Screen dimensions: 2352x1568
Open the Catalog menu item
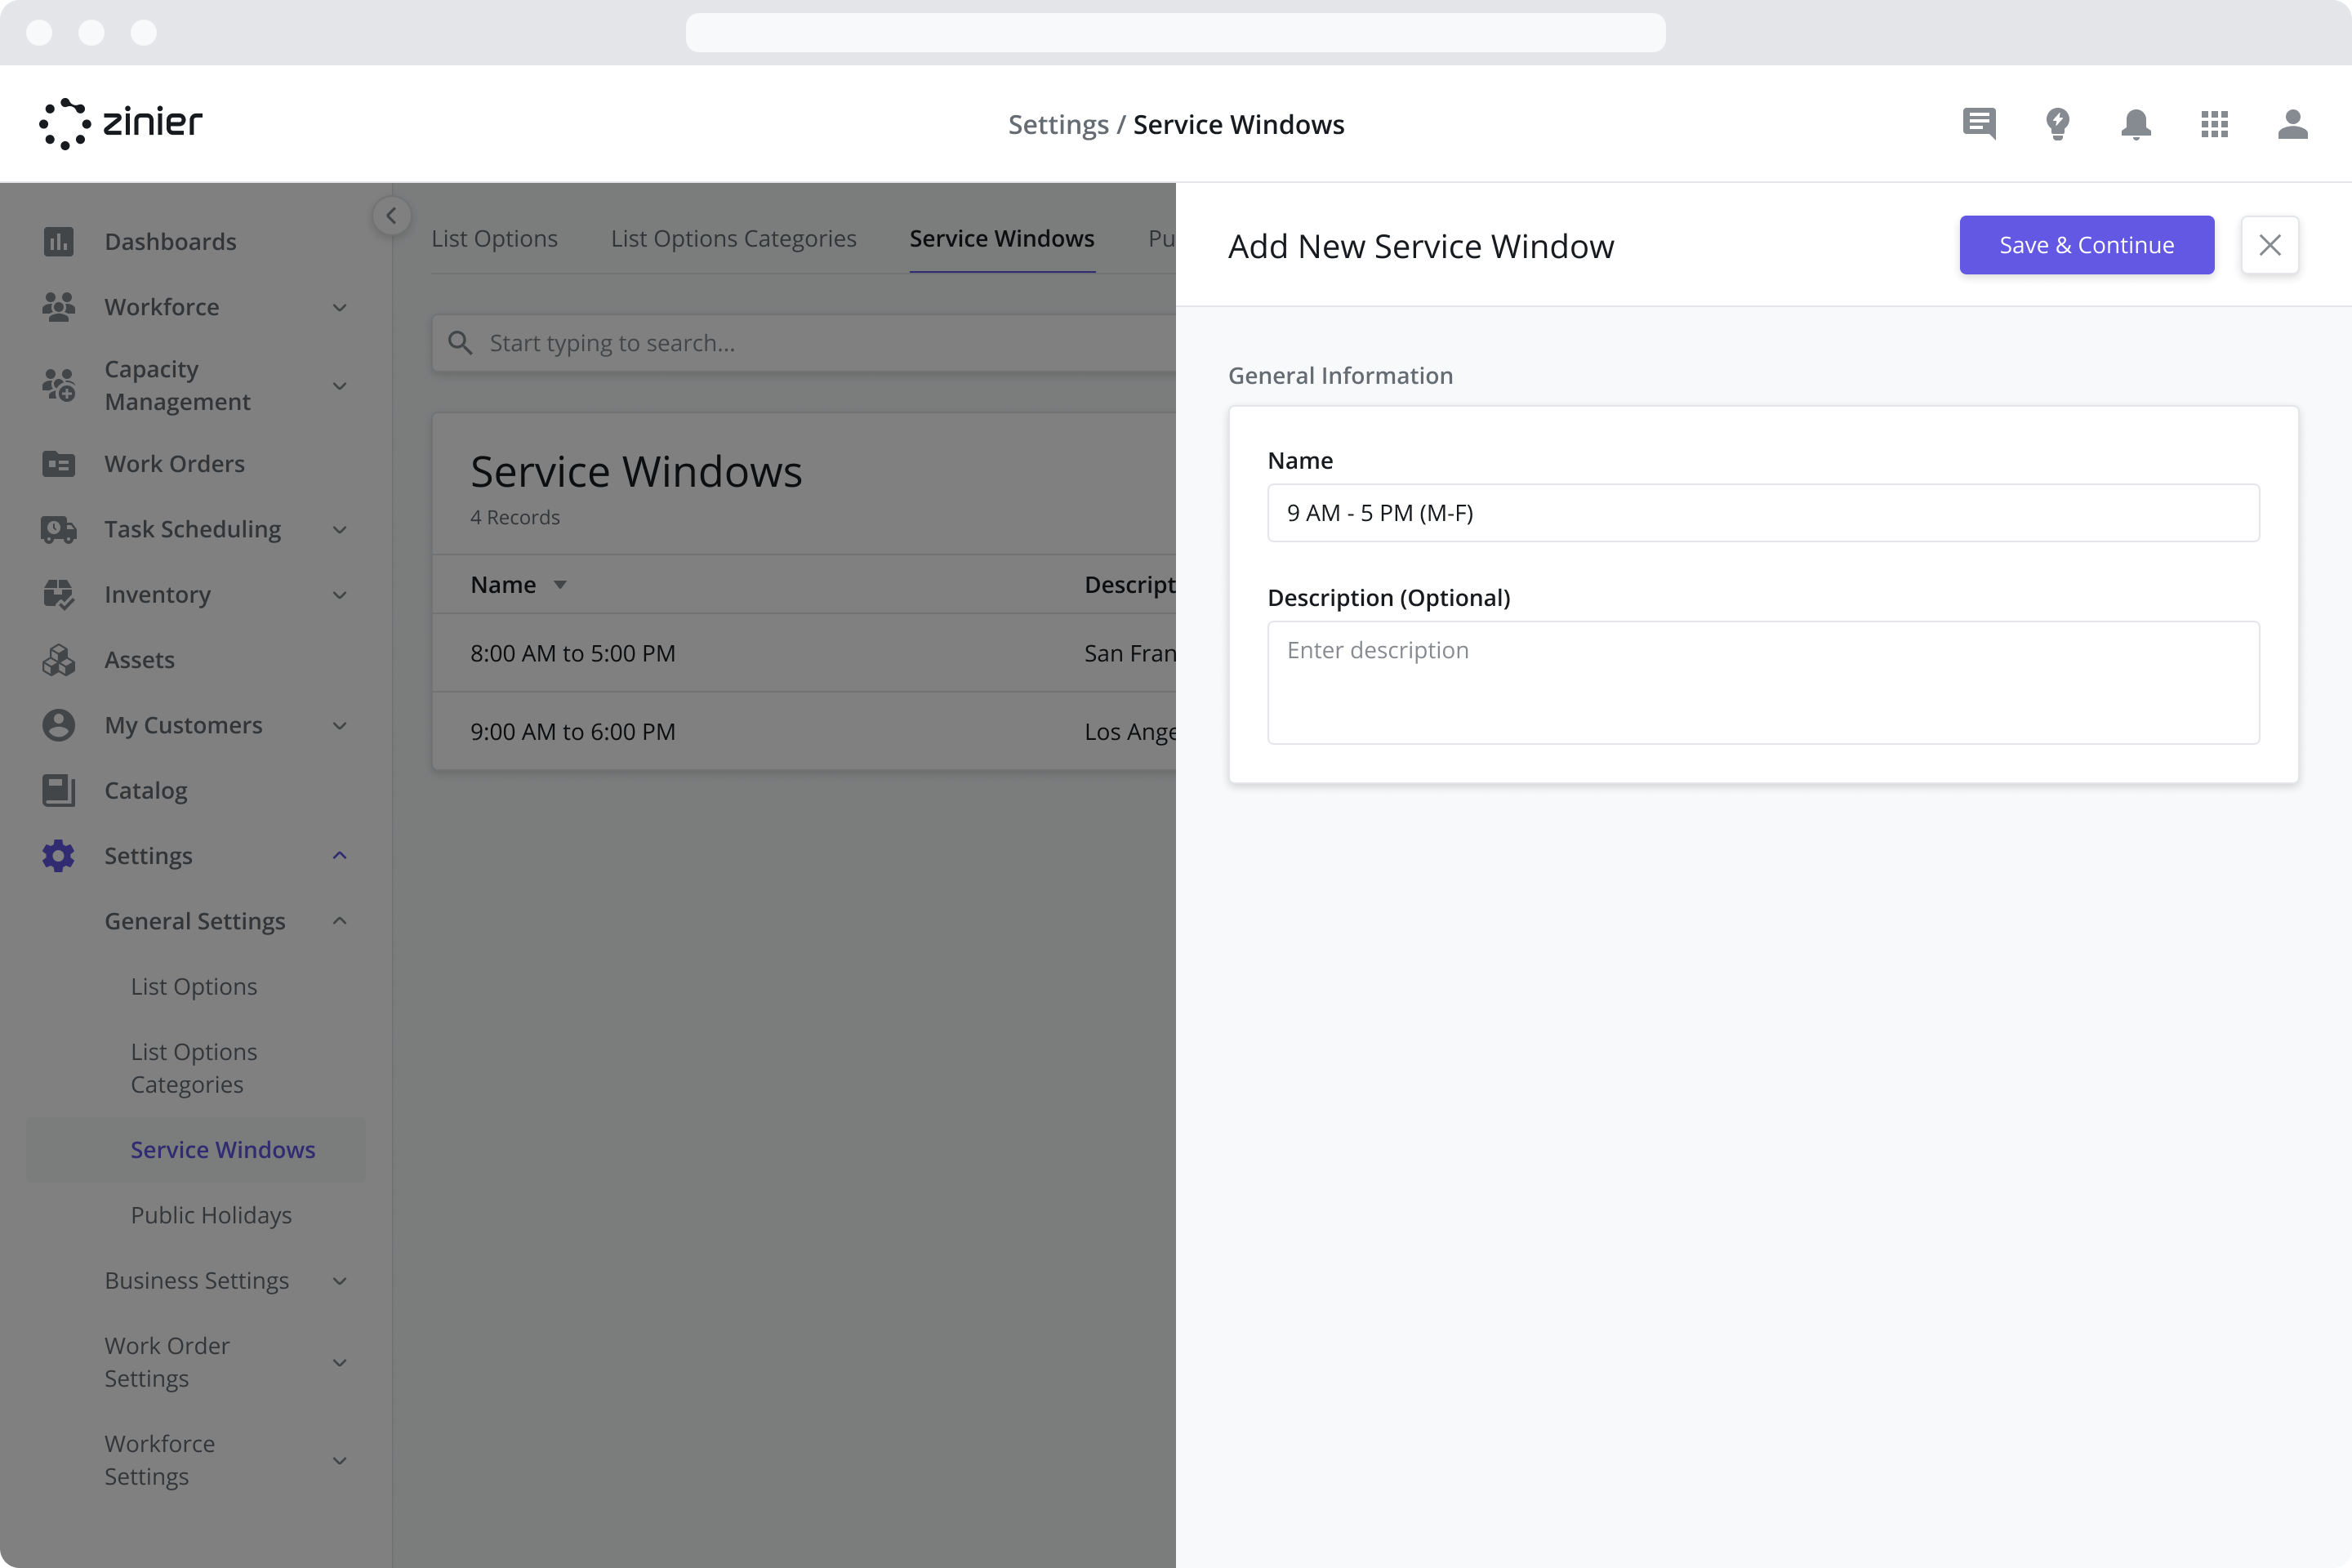pos(146,790)
